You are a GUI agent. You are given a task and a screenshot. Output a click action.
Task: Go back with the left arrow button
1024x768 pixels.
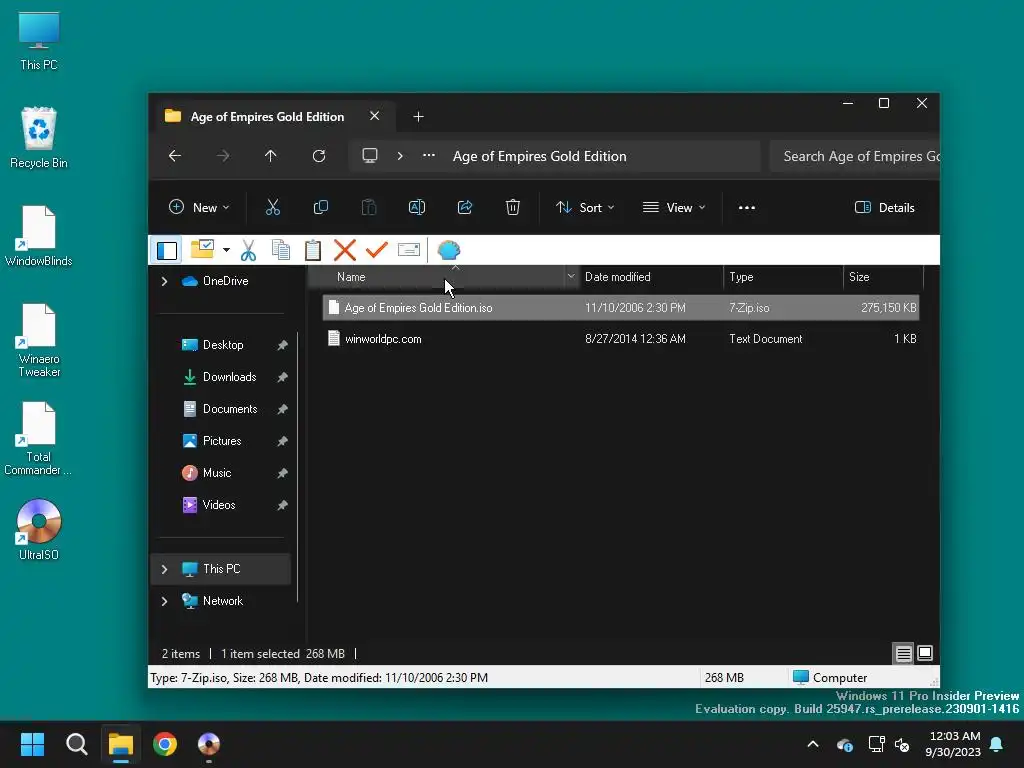coord(174,156)
